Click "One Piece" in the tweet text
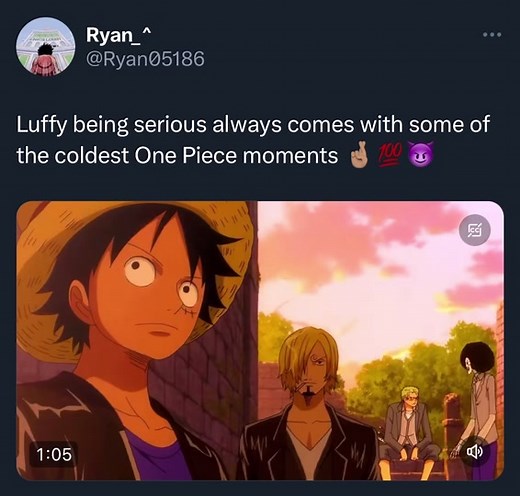This screenshot has height=496, width=520. coord(186,156)
